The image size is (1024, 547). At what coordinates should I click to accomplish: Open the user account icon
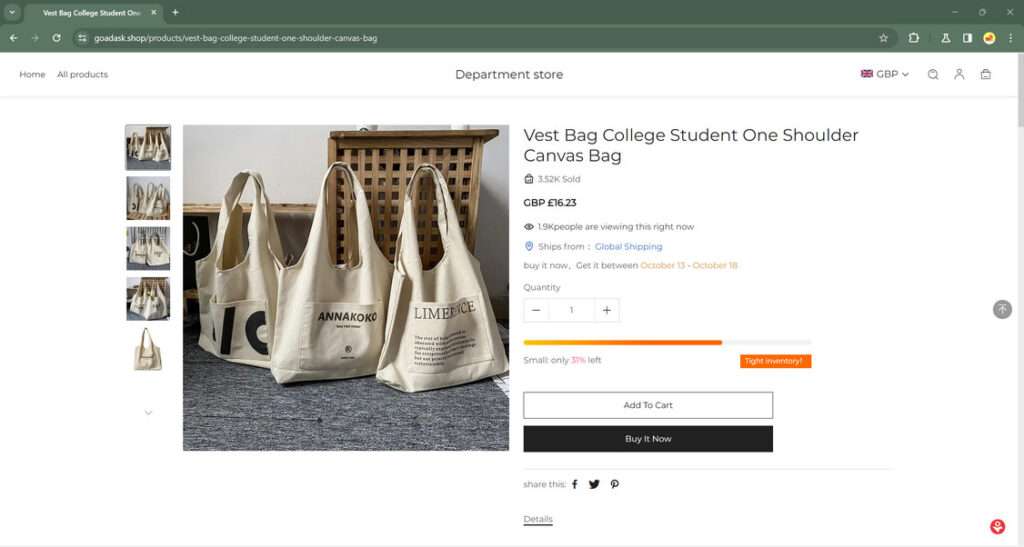click(x=959, y=74)
